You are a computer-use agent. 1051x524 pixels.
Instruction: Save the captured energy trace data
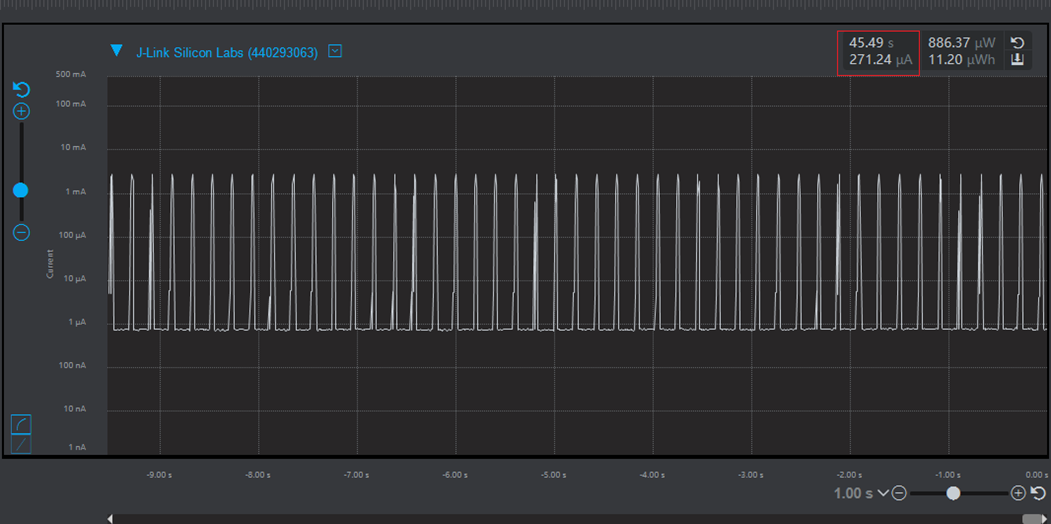[1017, 60]
